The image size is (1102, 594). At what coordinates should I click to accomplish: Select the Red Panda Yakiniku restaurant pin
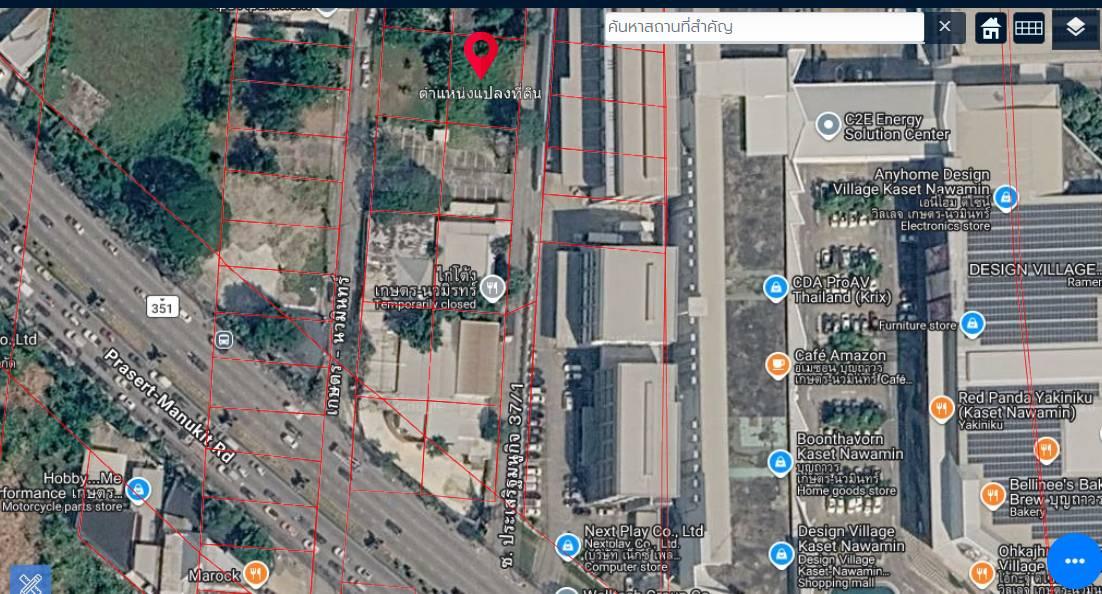(940, 407)
